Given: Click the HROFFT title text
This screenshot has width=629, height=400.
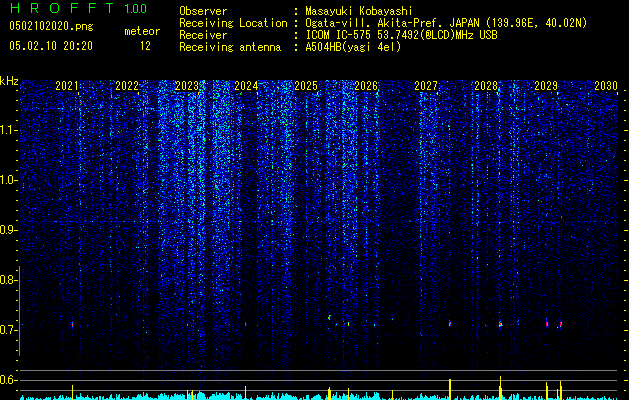Looking at the screenshot, I should coord(61,8).
